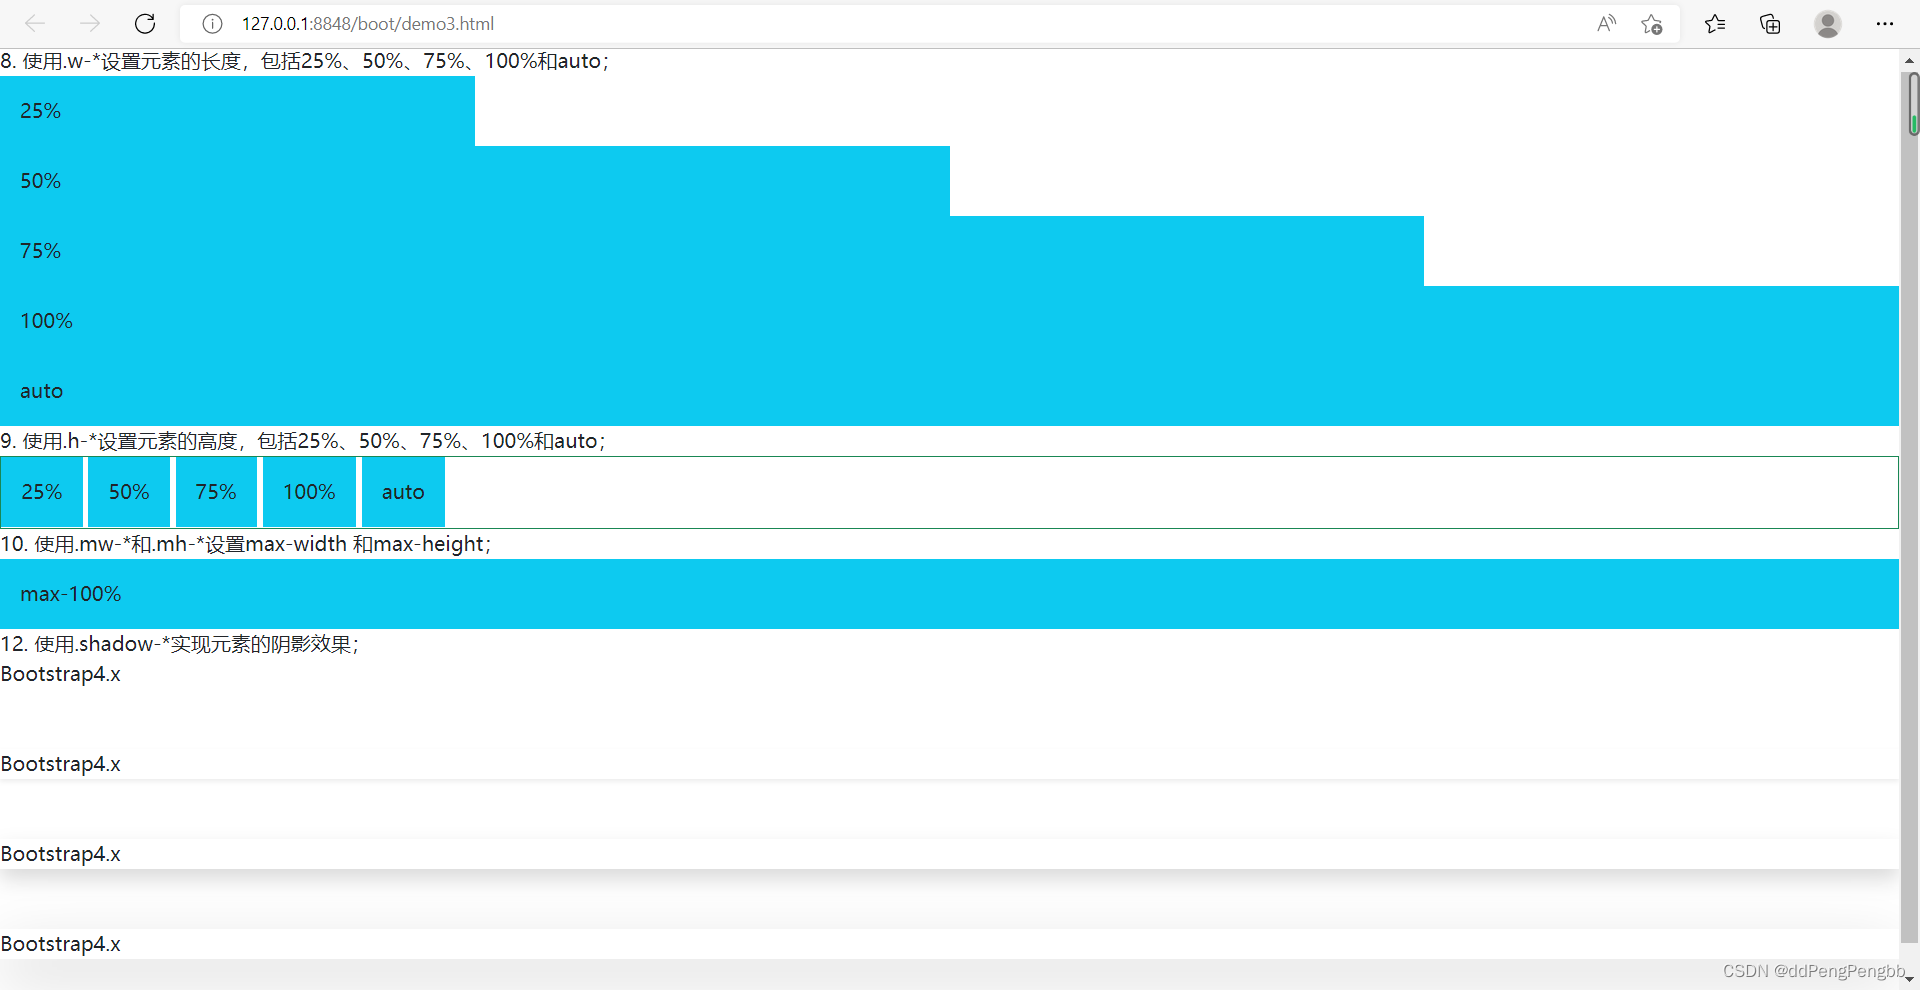Screen dimensions: 1920x990
Task: Click the 50% height box
Action: 129,492
